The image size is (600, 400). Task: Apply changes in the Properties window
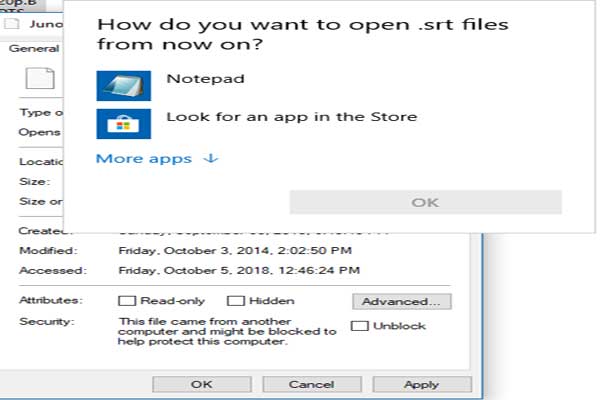[x=422, y=384]
